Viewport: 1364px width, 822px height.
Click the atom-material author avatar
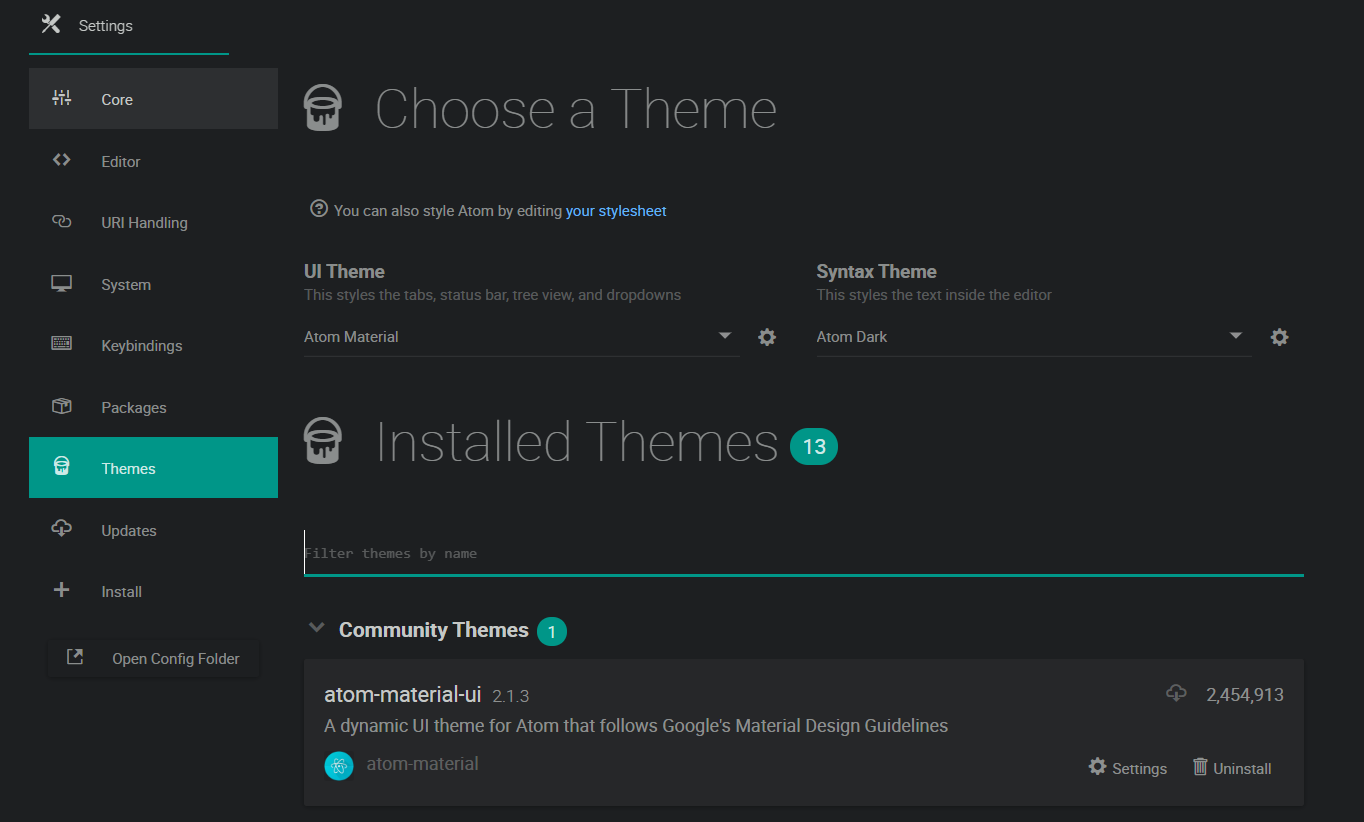(339, 765)
